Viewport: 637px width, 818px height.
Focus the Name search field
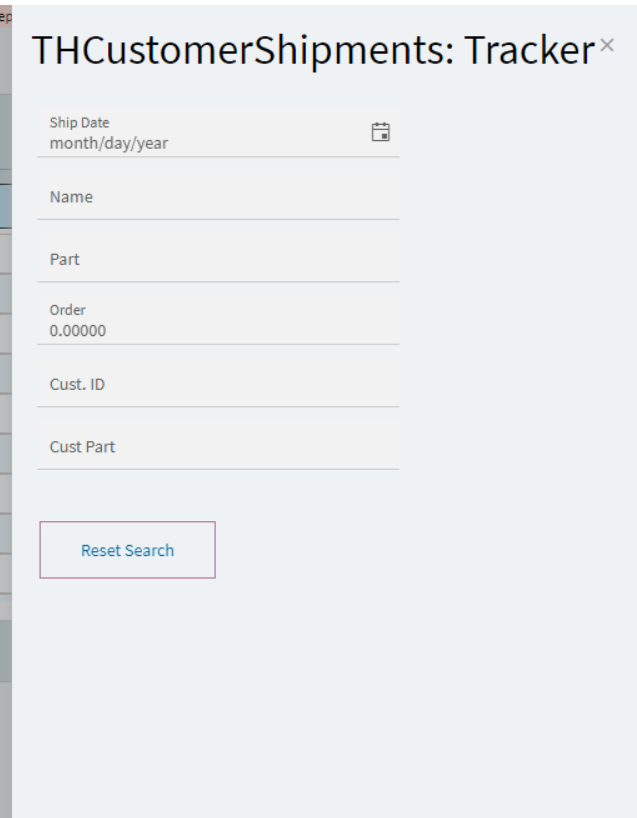tap(218, 195)
